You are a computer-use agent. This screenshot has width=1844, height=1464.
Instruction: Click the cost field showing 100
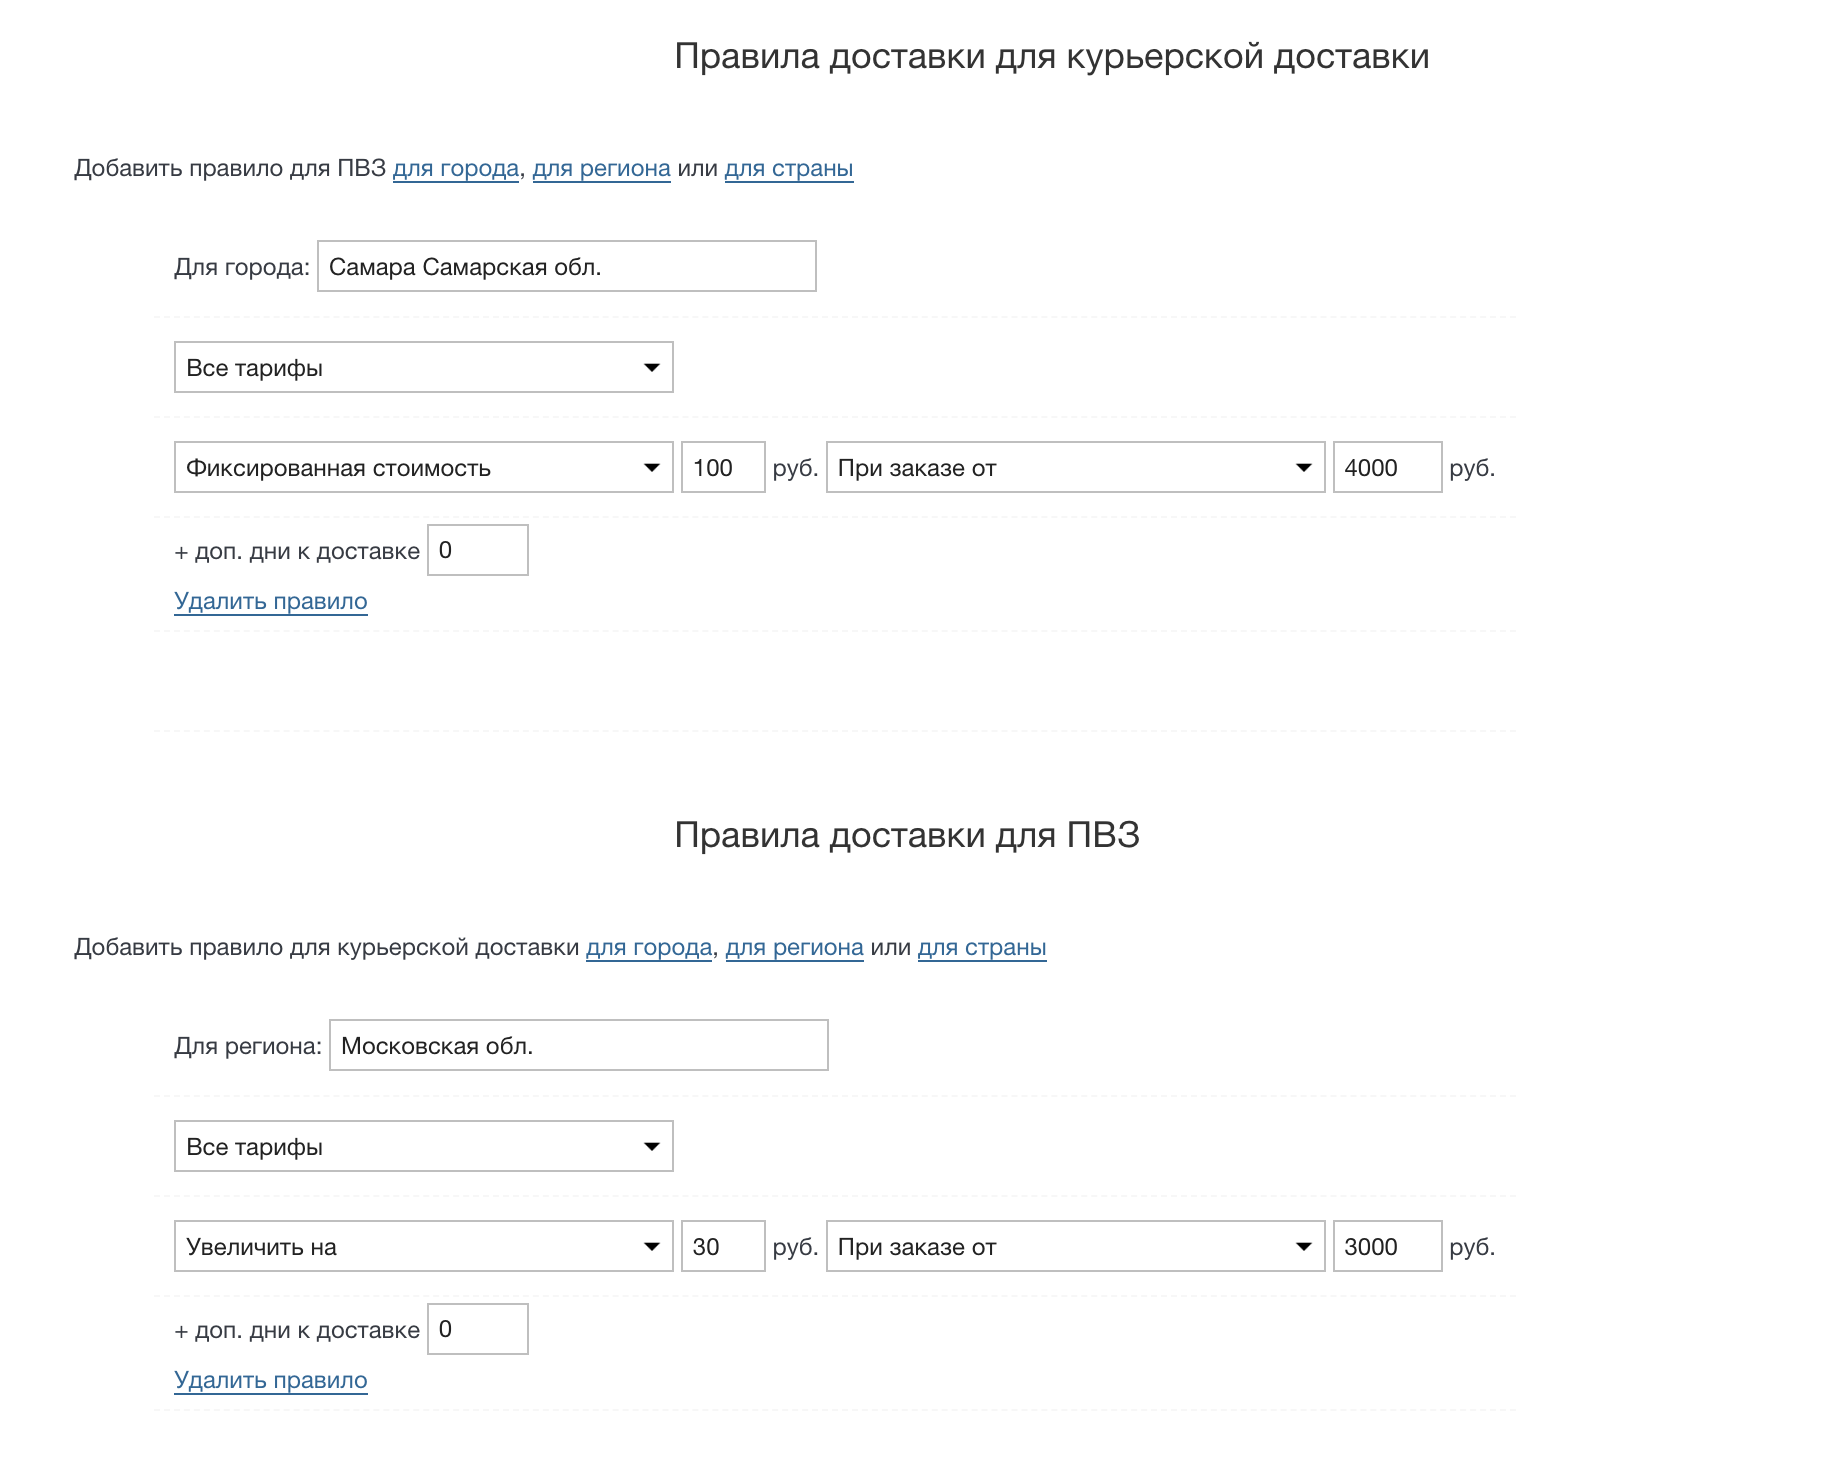[722, 468]
